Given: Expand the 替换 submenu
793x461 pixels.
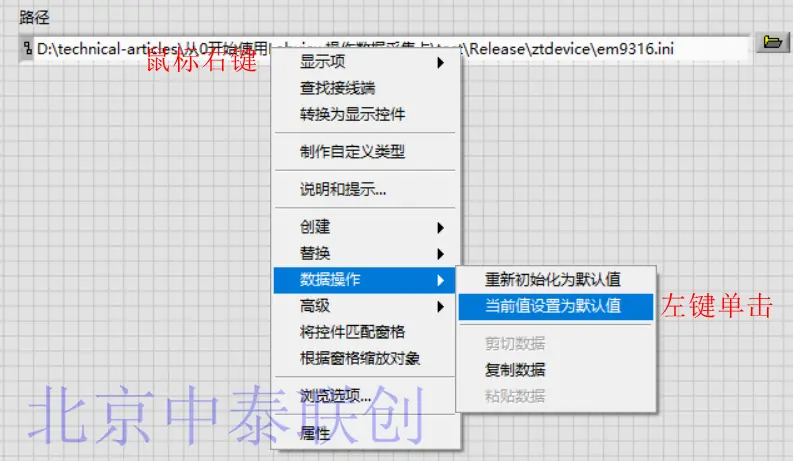Looking at the screenshot, I should tap(365, 253).
